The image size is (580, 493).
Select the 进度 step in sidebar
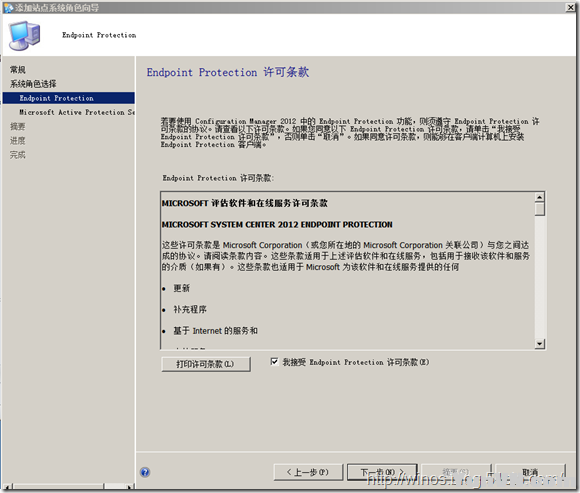[x=18, y=141]
